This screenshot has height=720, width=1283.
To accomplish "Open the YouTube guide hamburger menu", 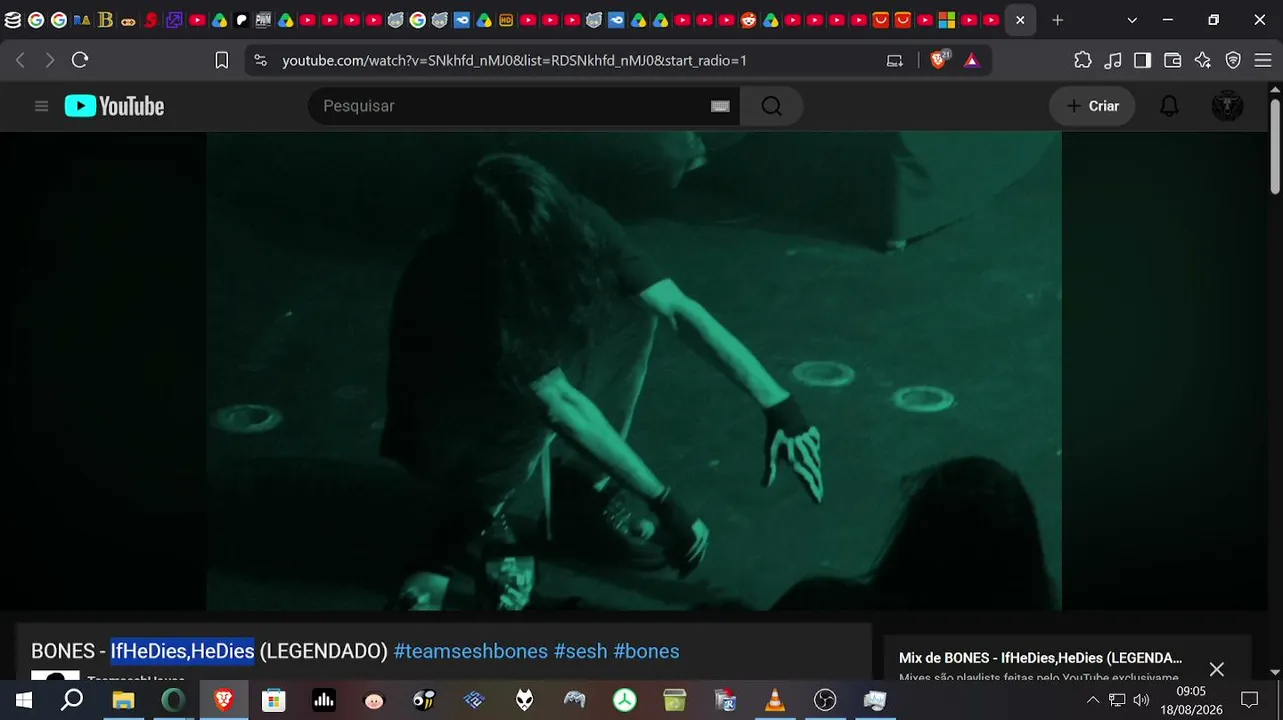I will [41, 106].
